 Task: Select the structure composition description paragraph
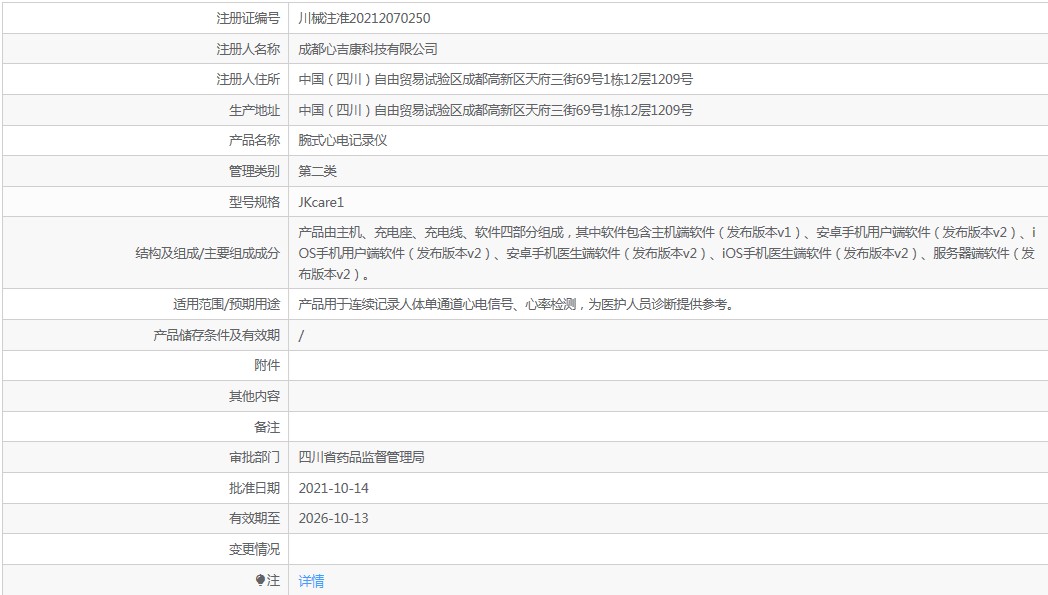(667, 253)
